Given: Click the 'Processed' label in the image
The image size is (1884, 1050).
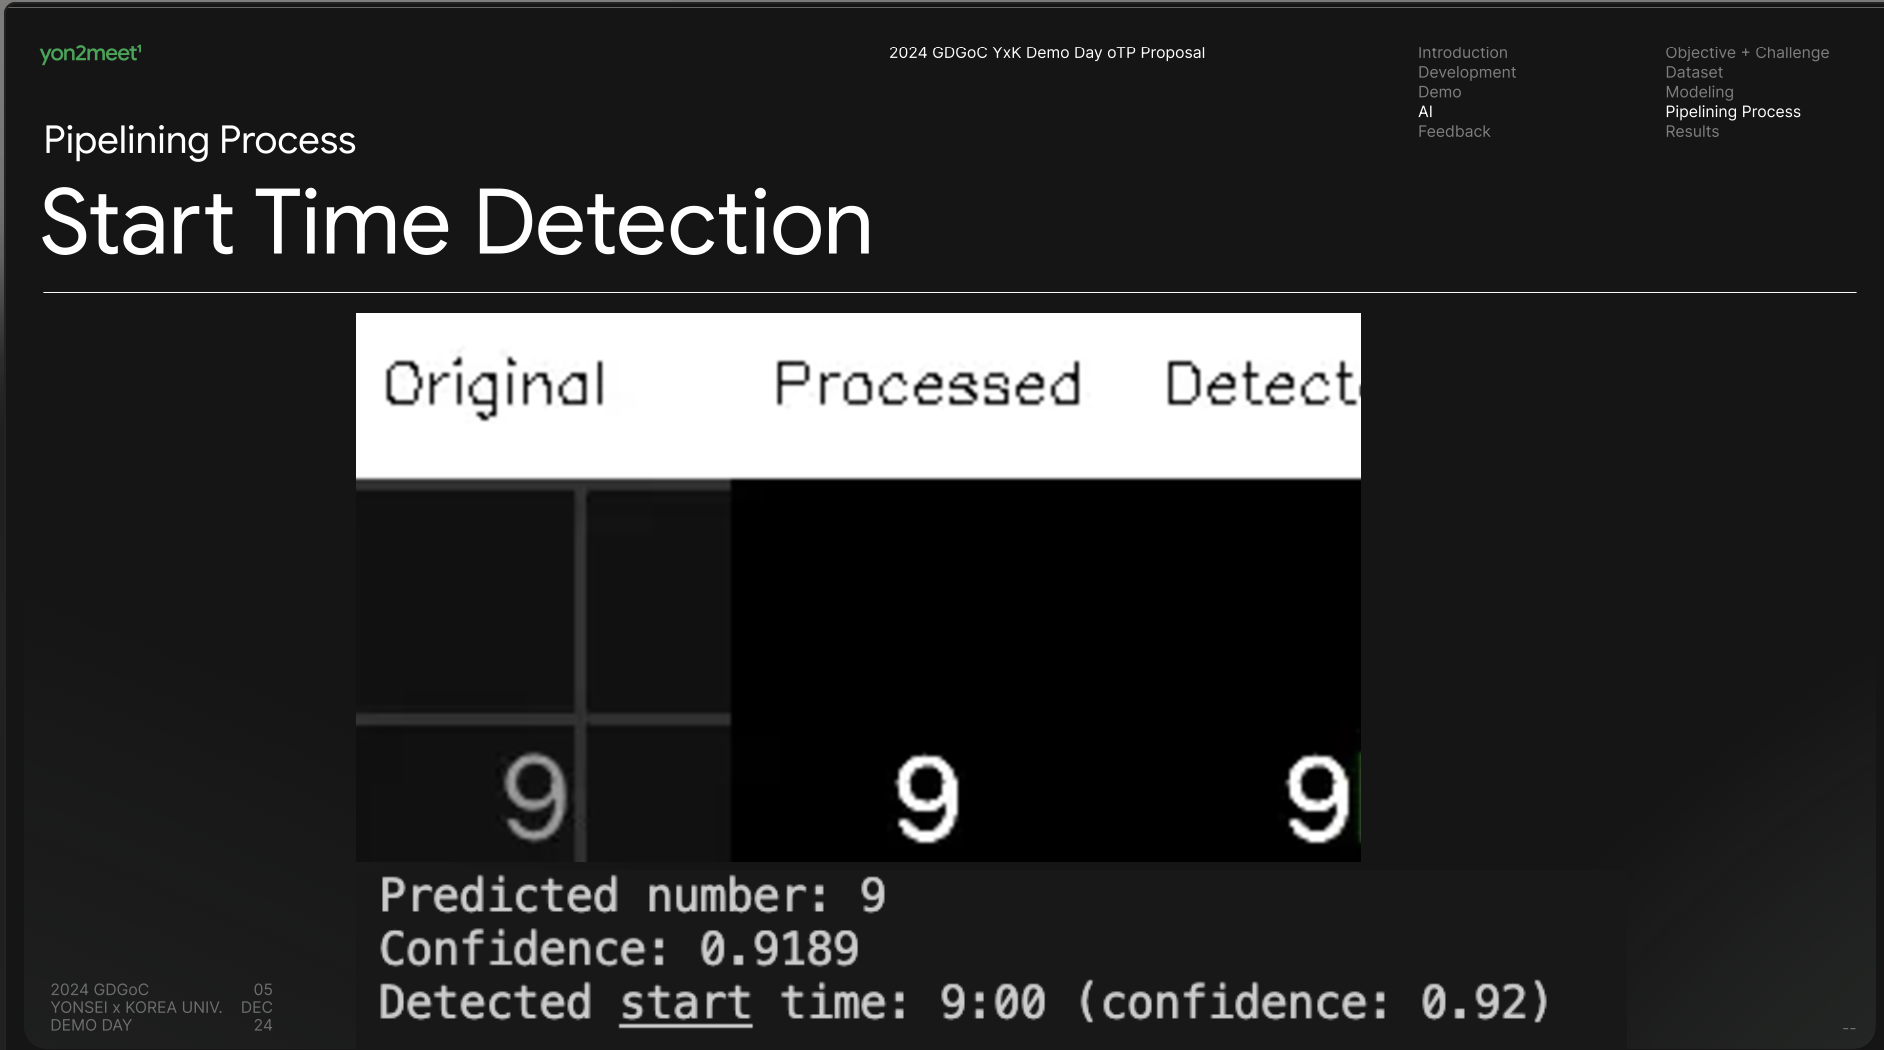Looking at the screenshot, I should (x=927, y=384).
